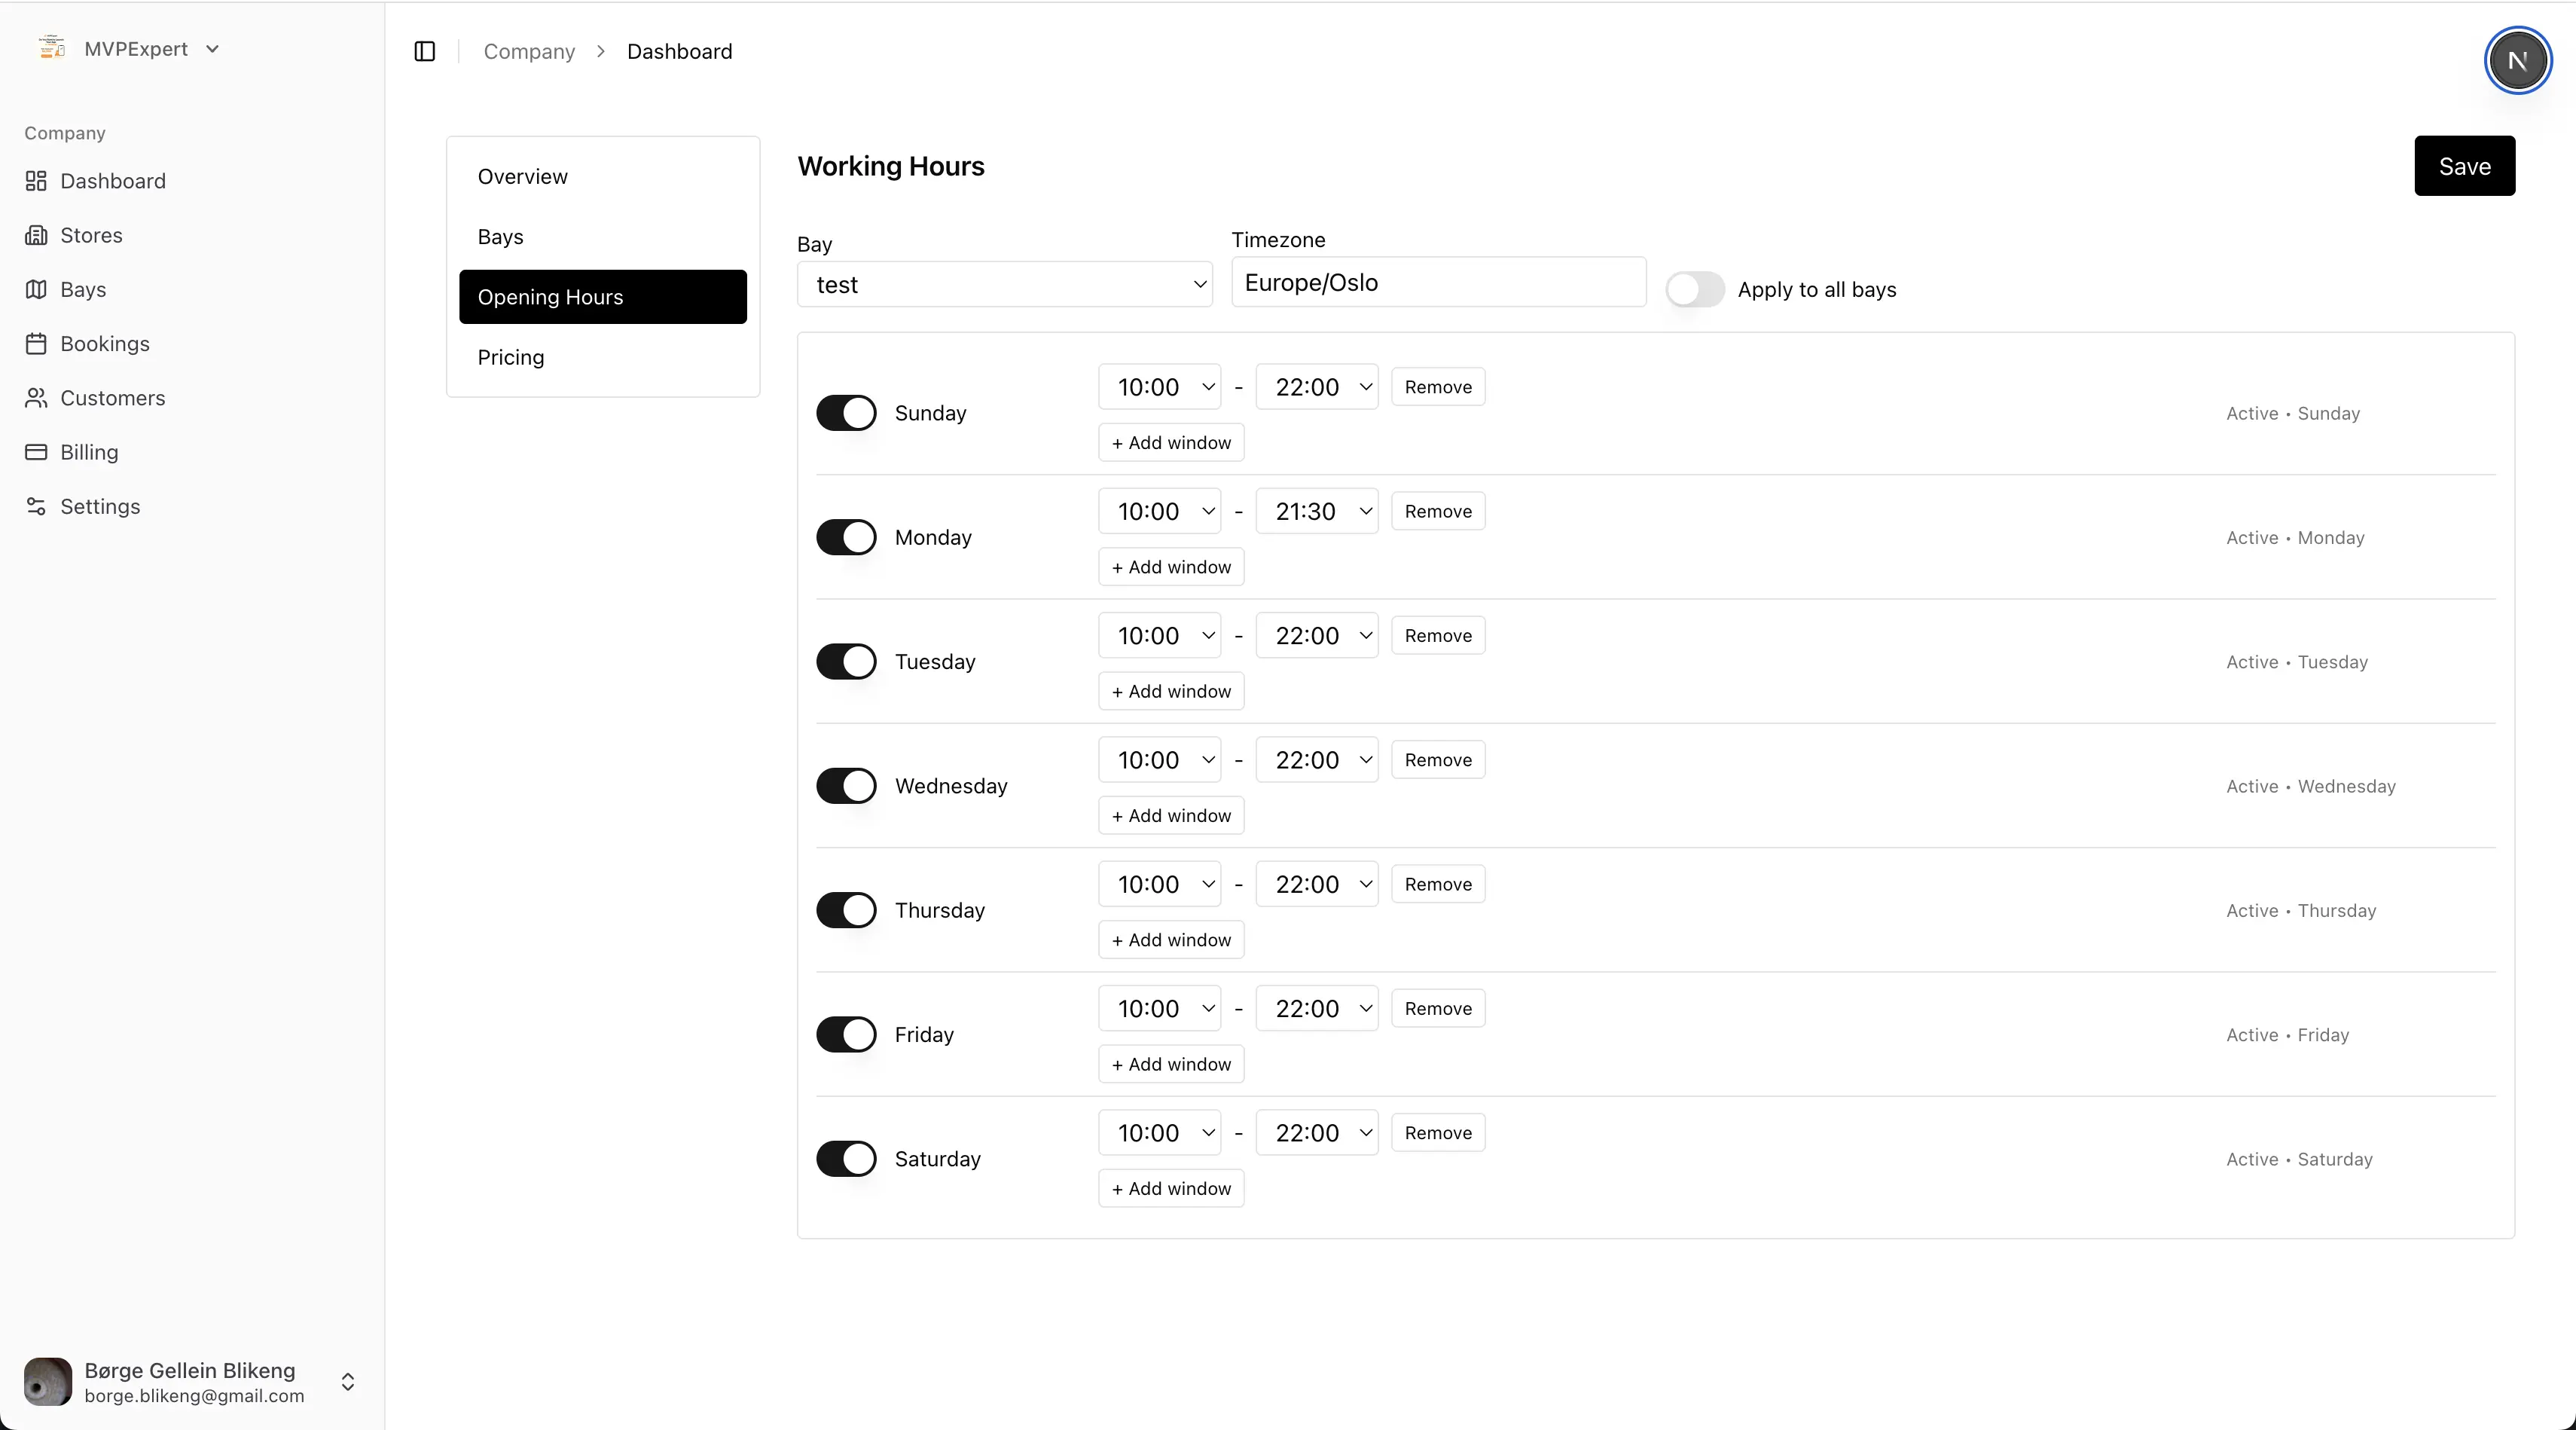Switch to the Pricing tab
2576x1430 pixels.
(x=511, y=357)
